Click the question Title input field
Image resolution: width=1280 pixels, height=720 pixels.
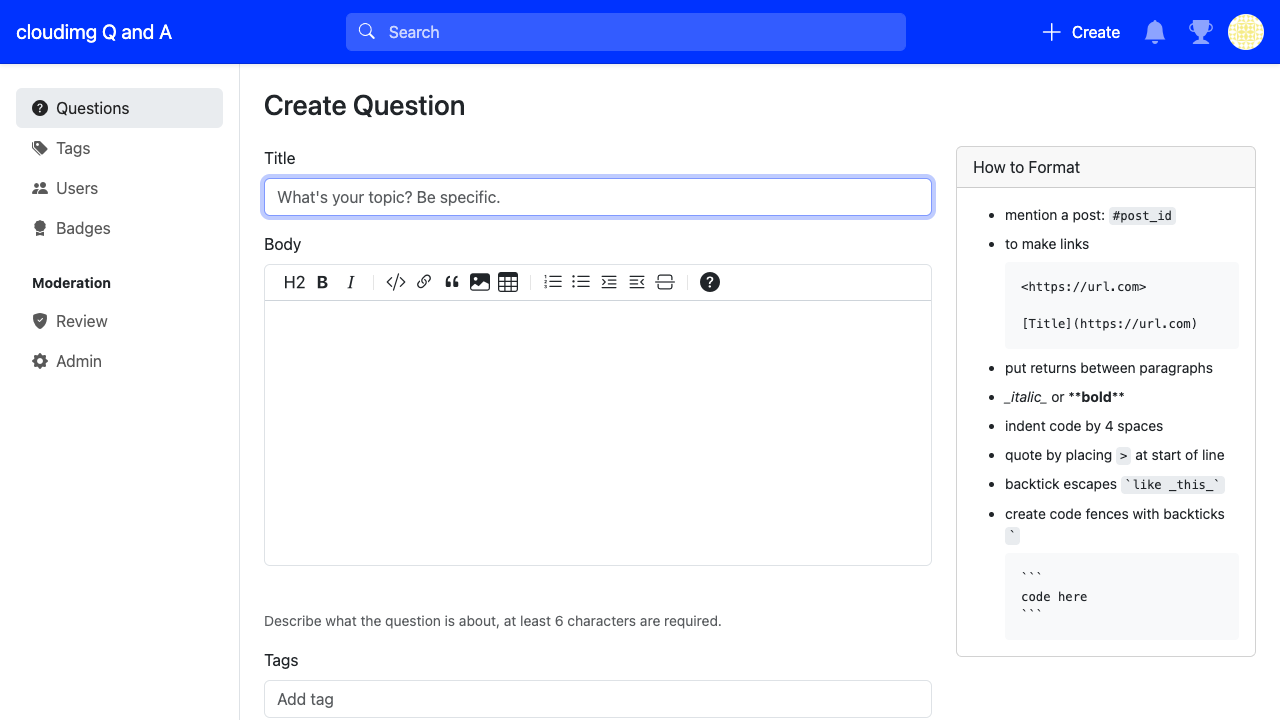point(598,197)
